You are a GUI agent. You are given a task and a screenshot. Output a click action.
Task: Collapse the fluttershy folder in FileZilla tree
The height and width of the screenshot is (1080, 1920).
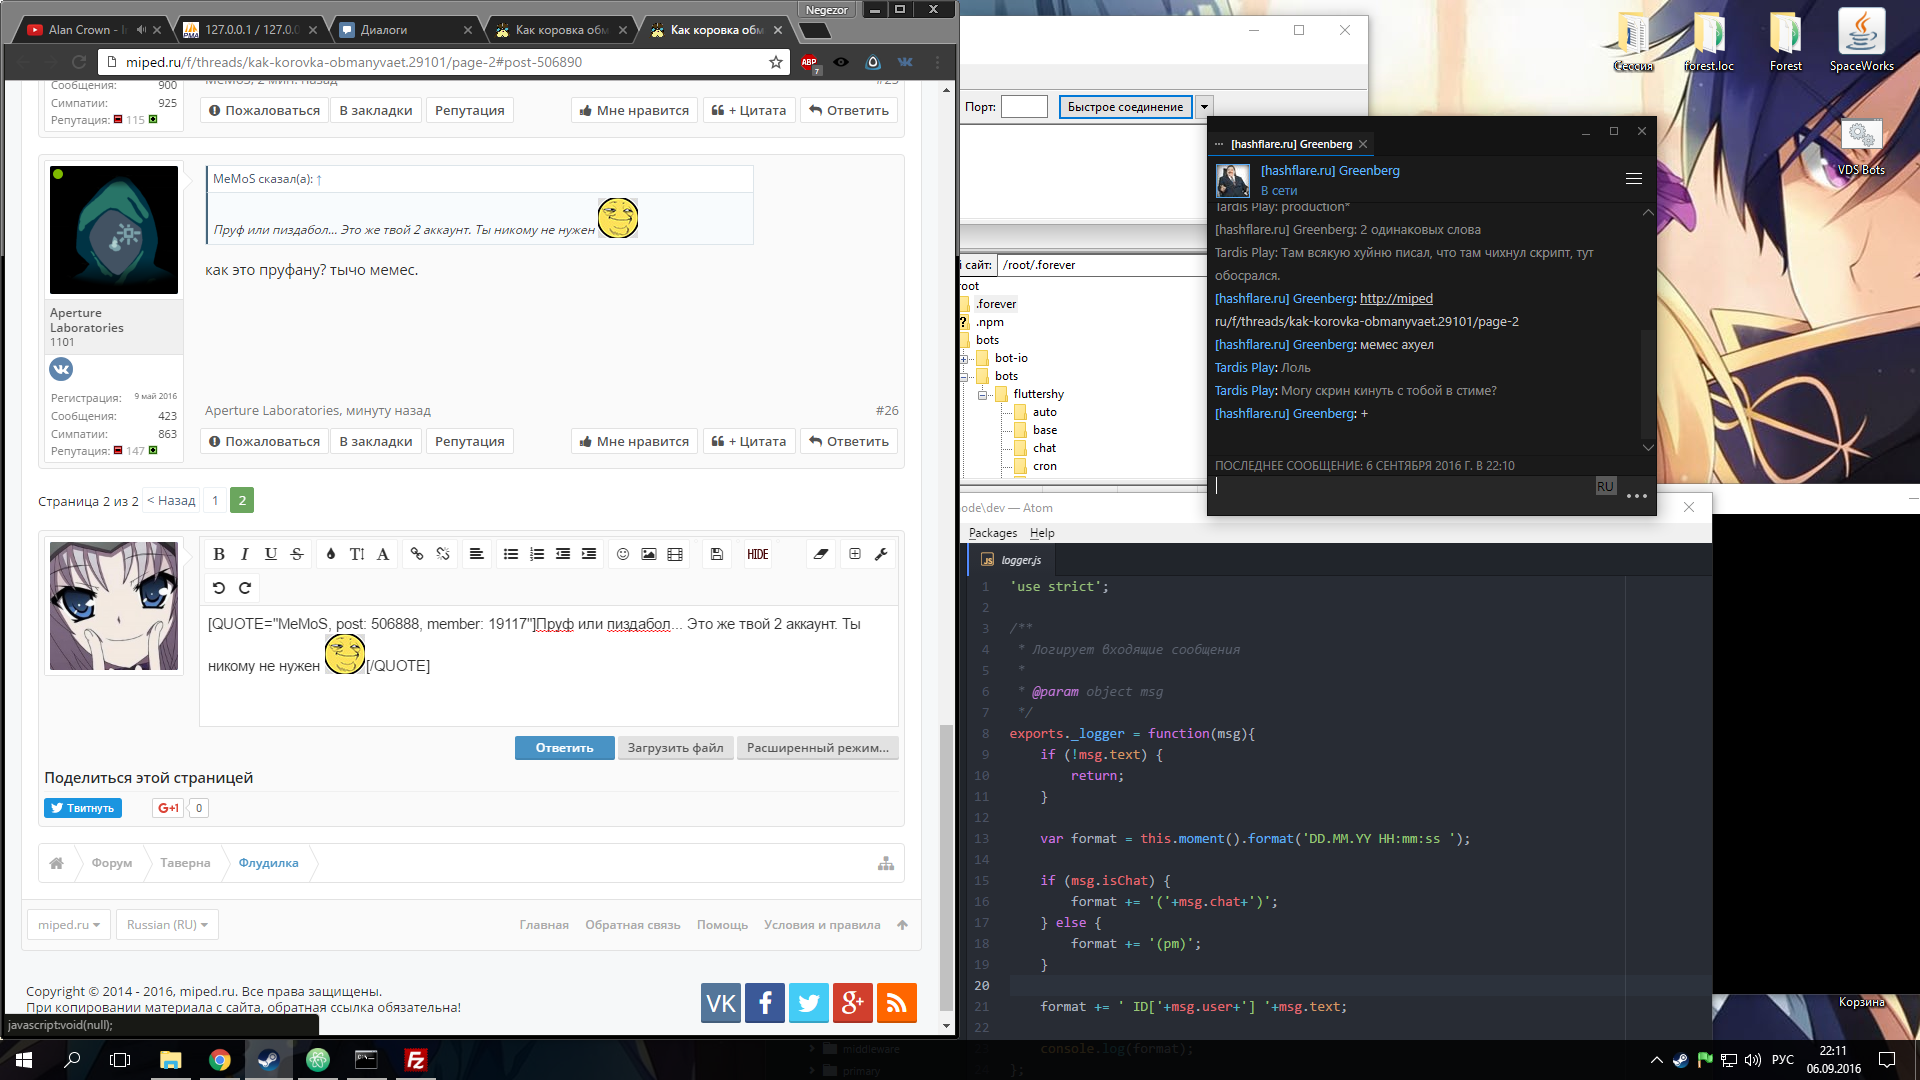click(983, 394)
